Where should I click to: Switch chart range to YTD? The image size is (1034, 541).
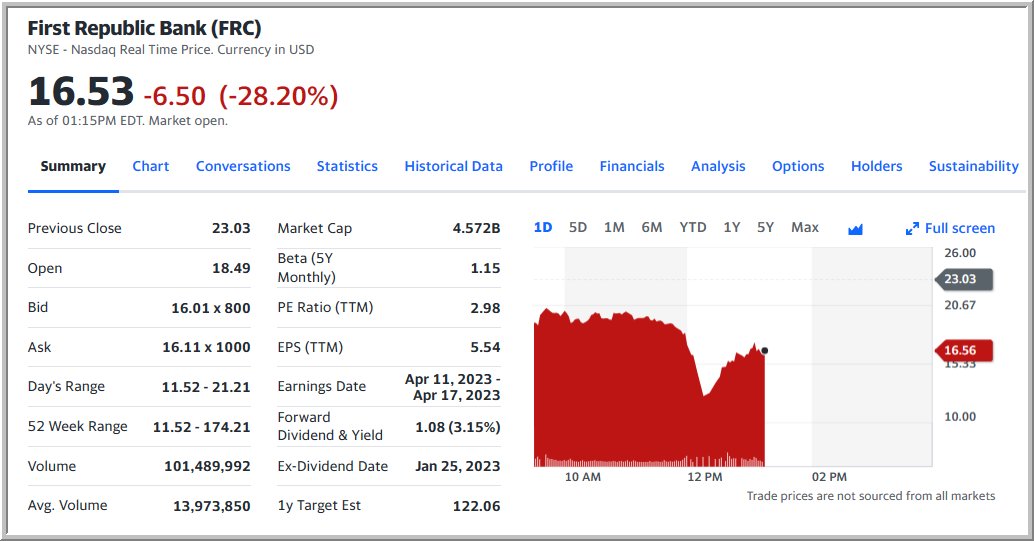coord(693,228)
